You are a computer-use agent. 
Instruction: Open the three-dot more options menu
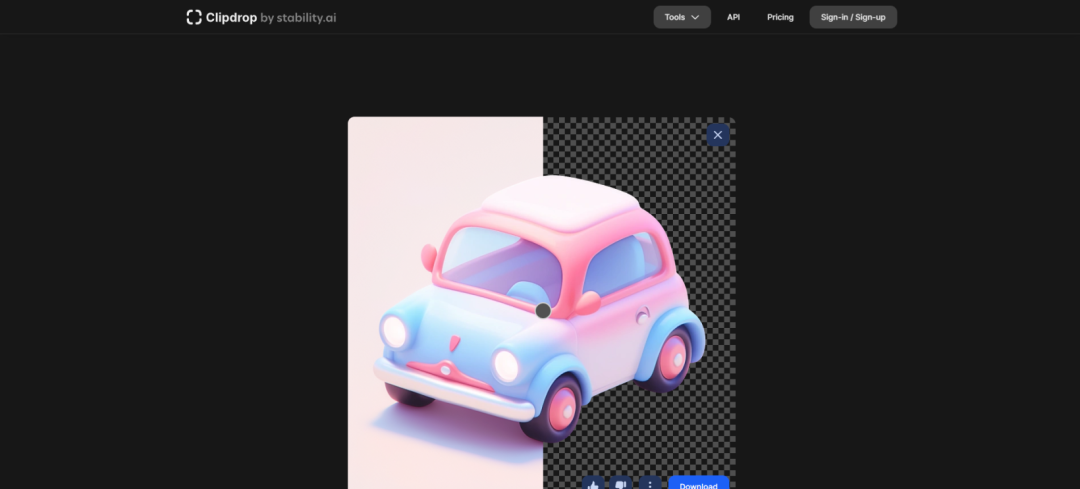pyautogui.click(x=650, y=483)
